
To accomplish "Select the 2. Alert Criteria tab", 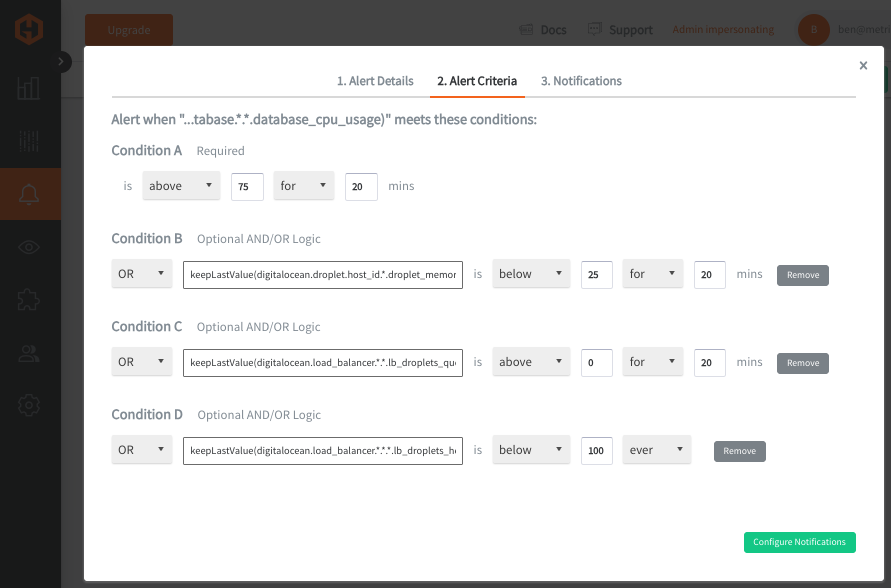I will click(x=477, y=81).
